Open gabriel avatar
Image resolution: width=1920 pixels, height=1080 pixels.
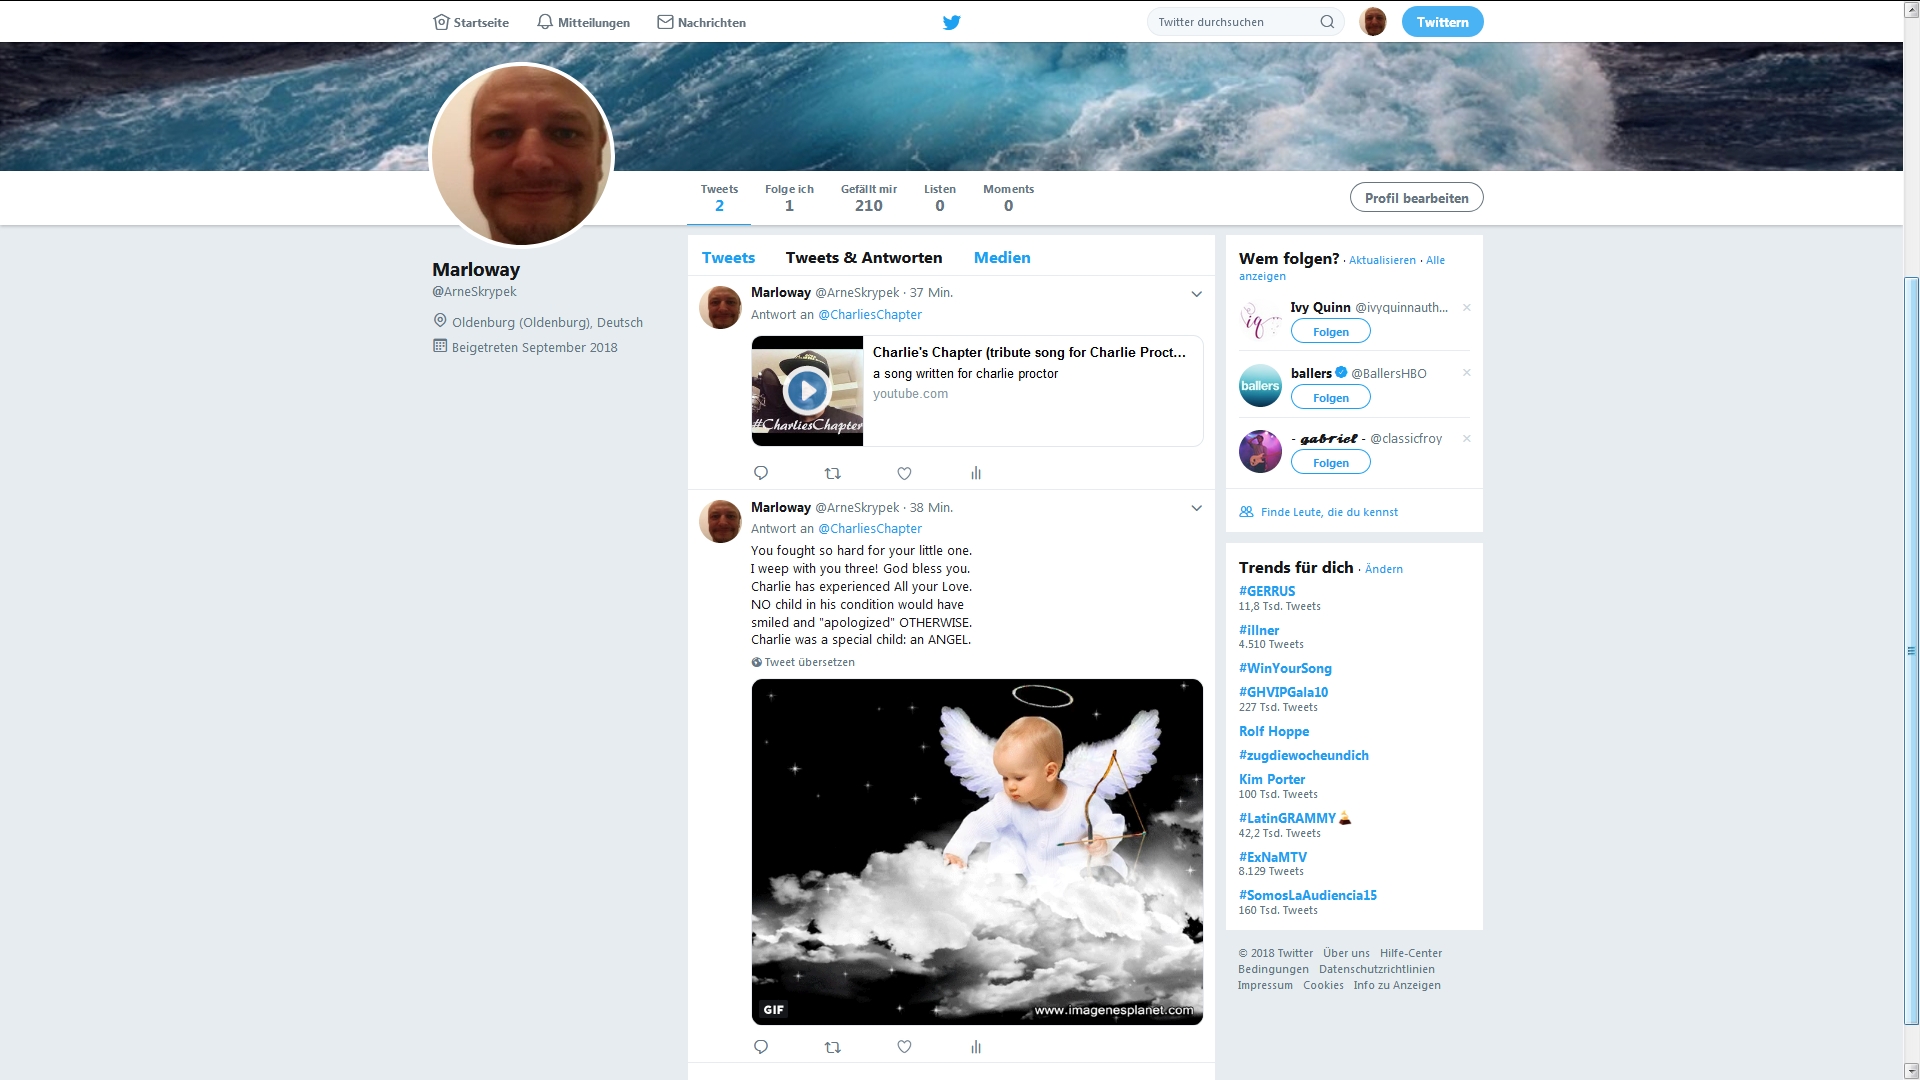(1260, 451)
